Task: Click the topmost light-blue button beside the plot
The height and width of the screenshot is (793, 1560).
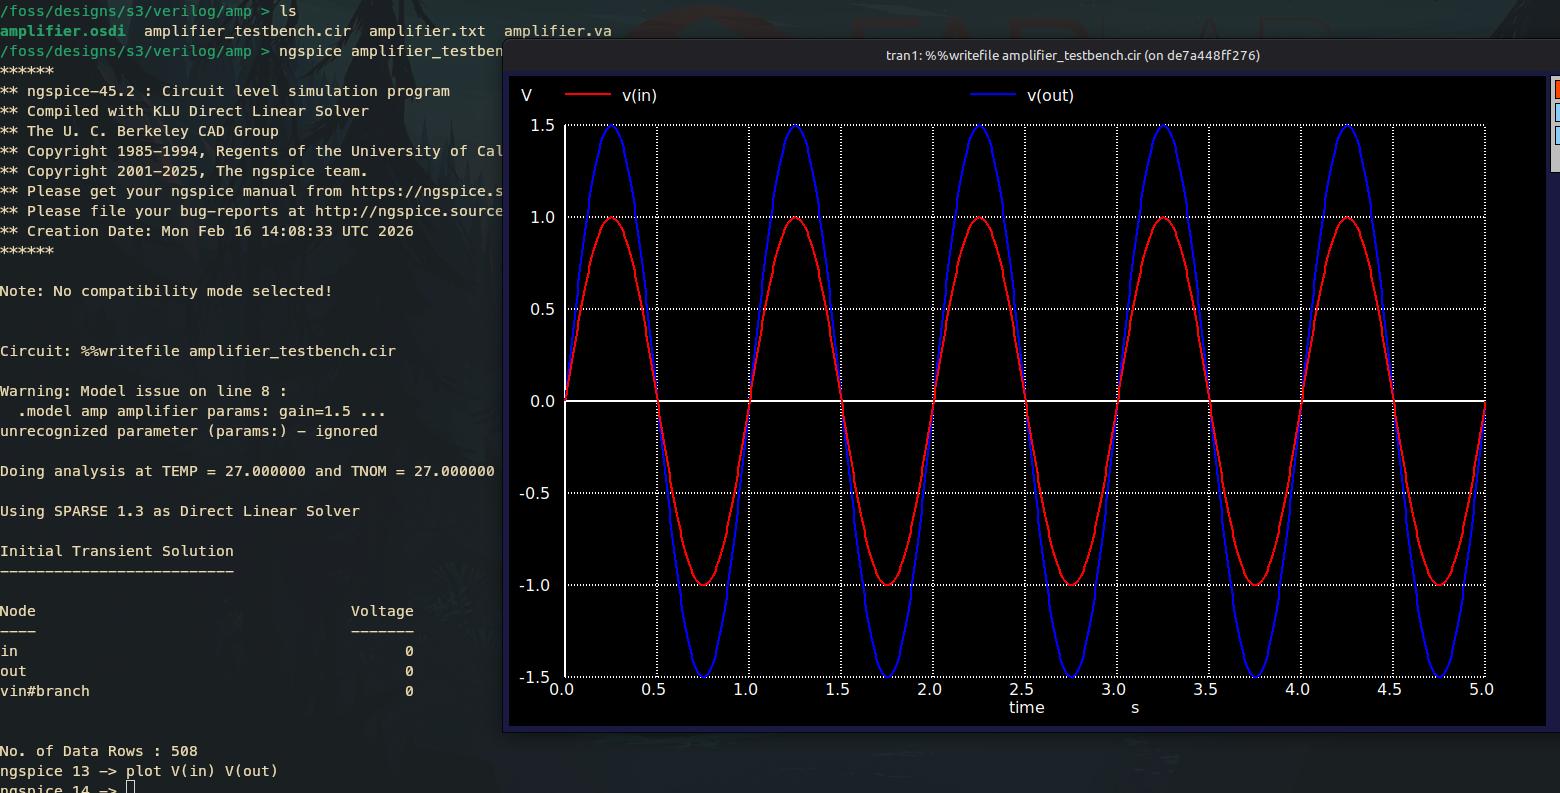Action: click(1555, 113)
